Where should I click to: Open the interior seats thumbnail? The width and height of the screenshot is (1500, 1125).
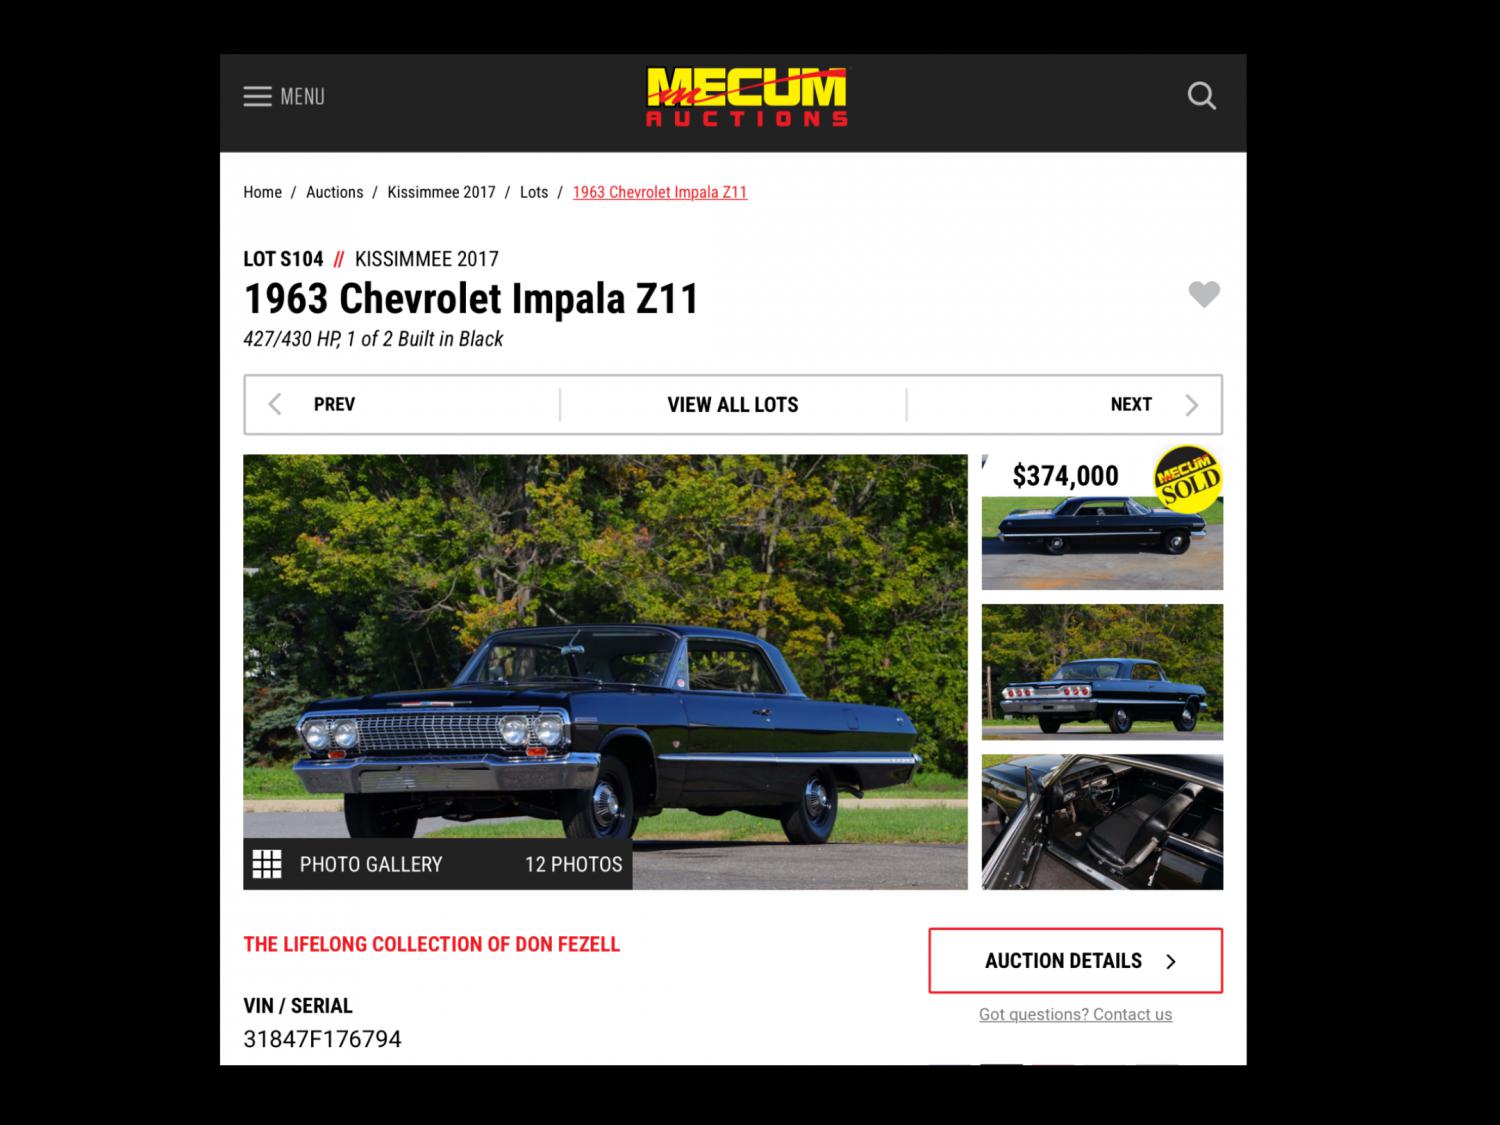pos(1102,822)
